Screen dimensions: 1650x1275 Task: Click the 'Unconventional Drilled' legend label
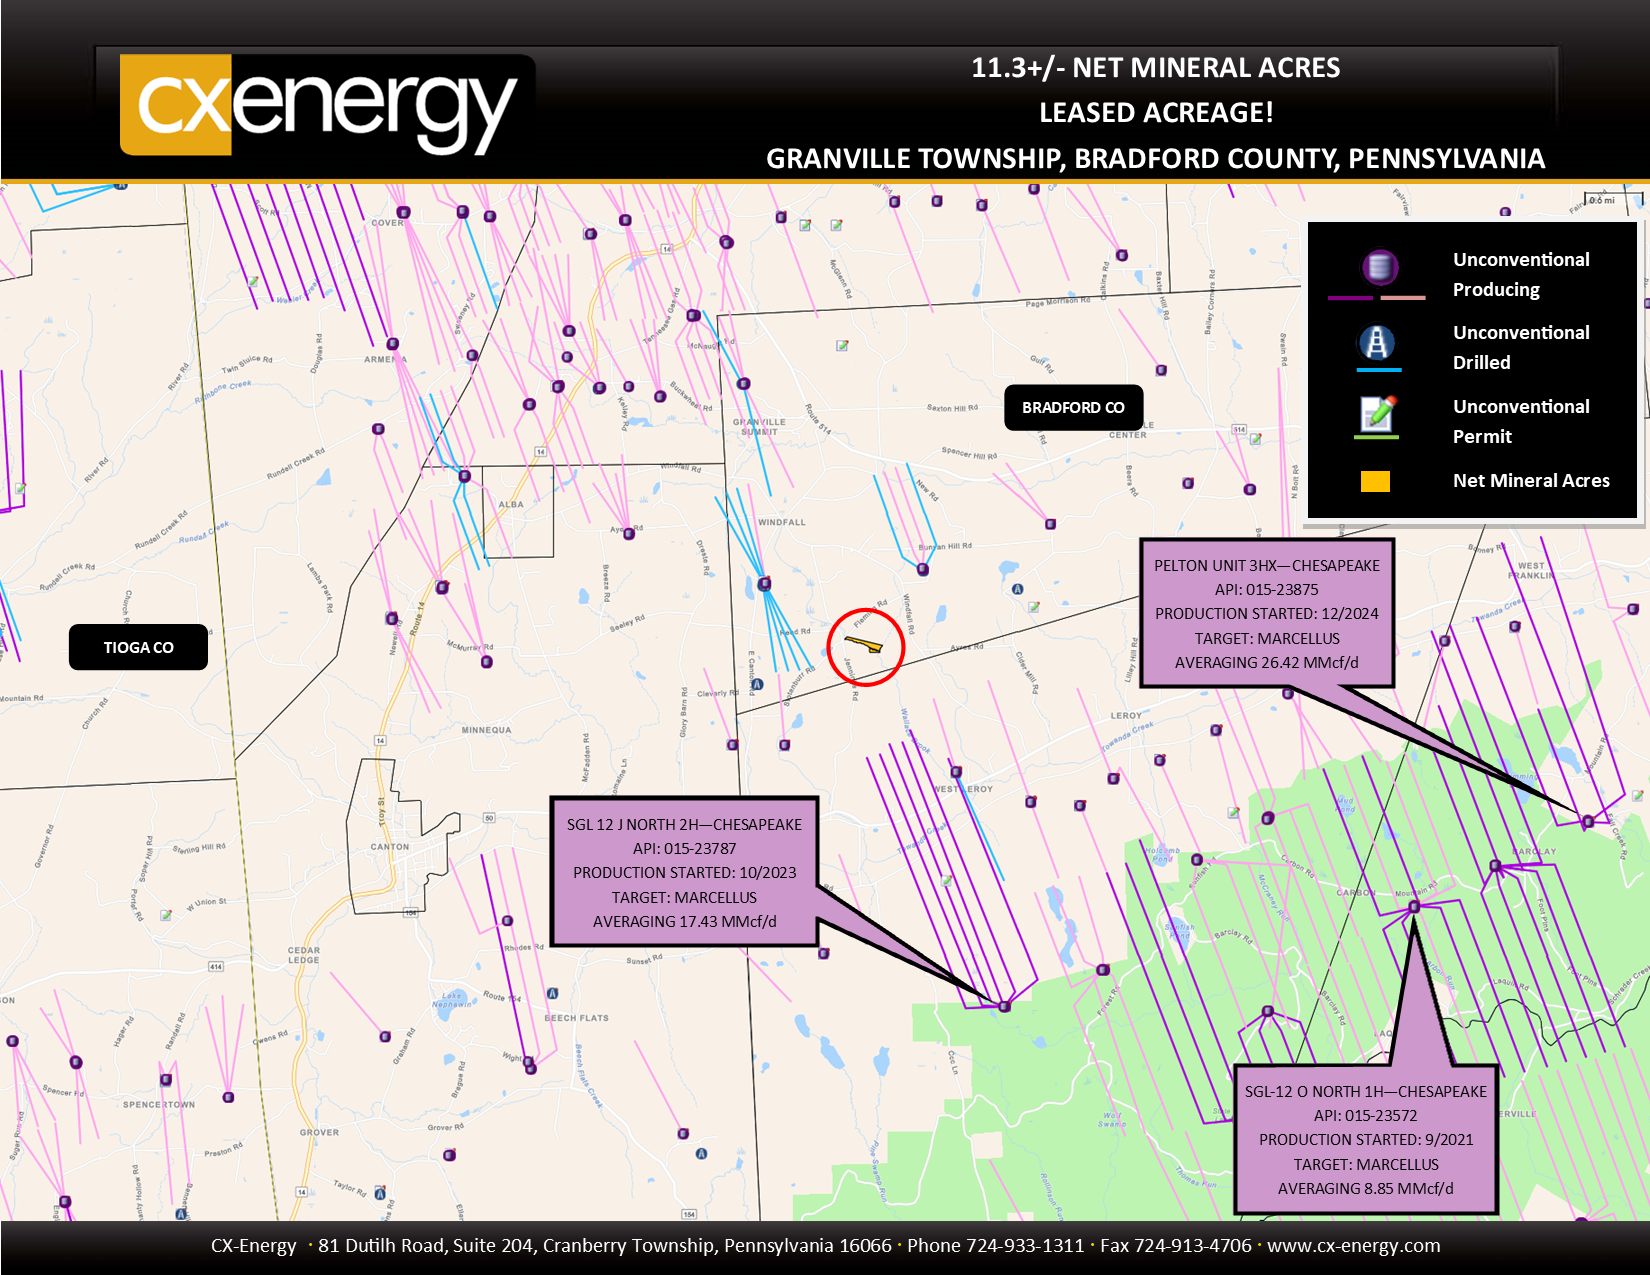(x=1521, y=347)
